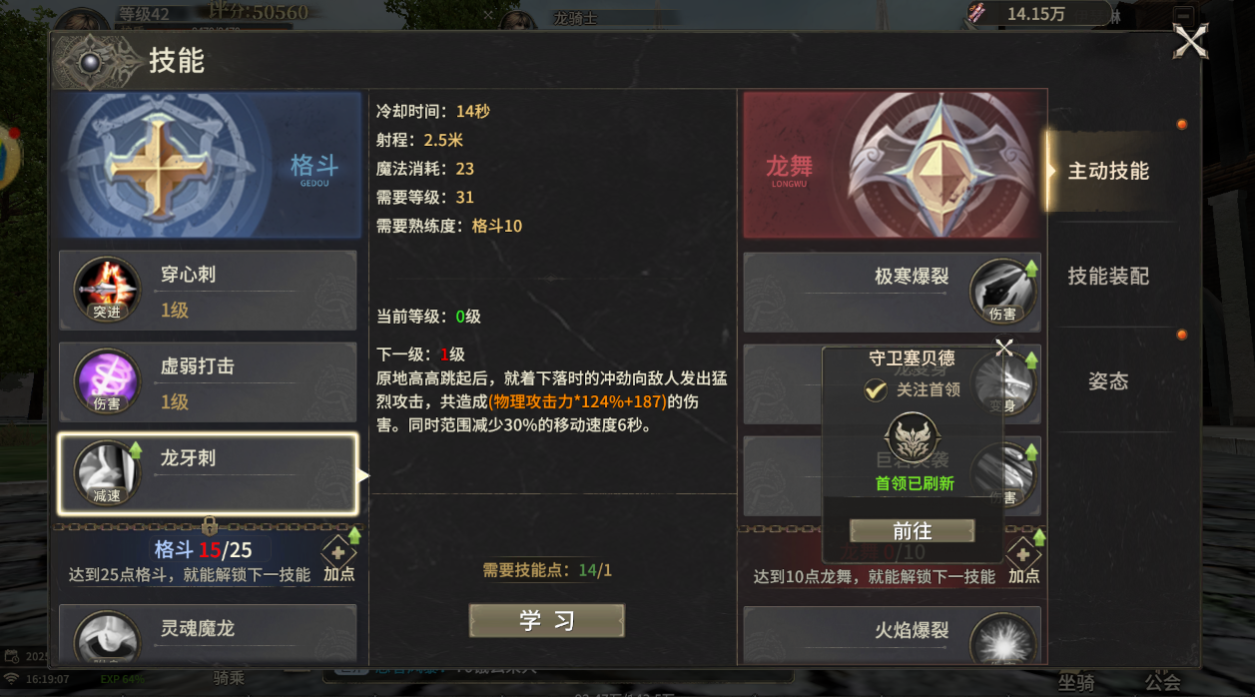This screenshot has width=1255, height=697.
Task: Open the 技能装配 tab
Action: [x=1108, y=276]
